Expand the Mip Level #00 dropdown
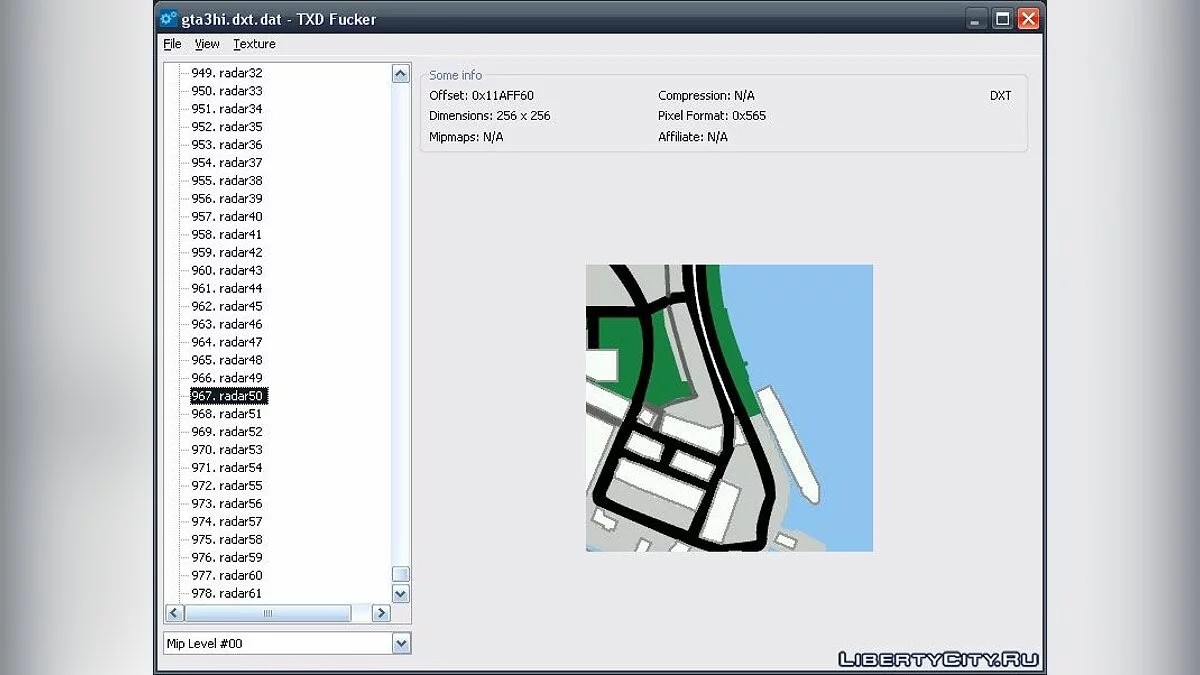Image resolution: width=1200 pixels, height=675 pixels. point(401,644)
